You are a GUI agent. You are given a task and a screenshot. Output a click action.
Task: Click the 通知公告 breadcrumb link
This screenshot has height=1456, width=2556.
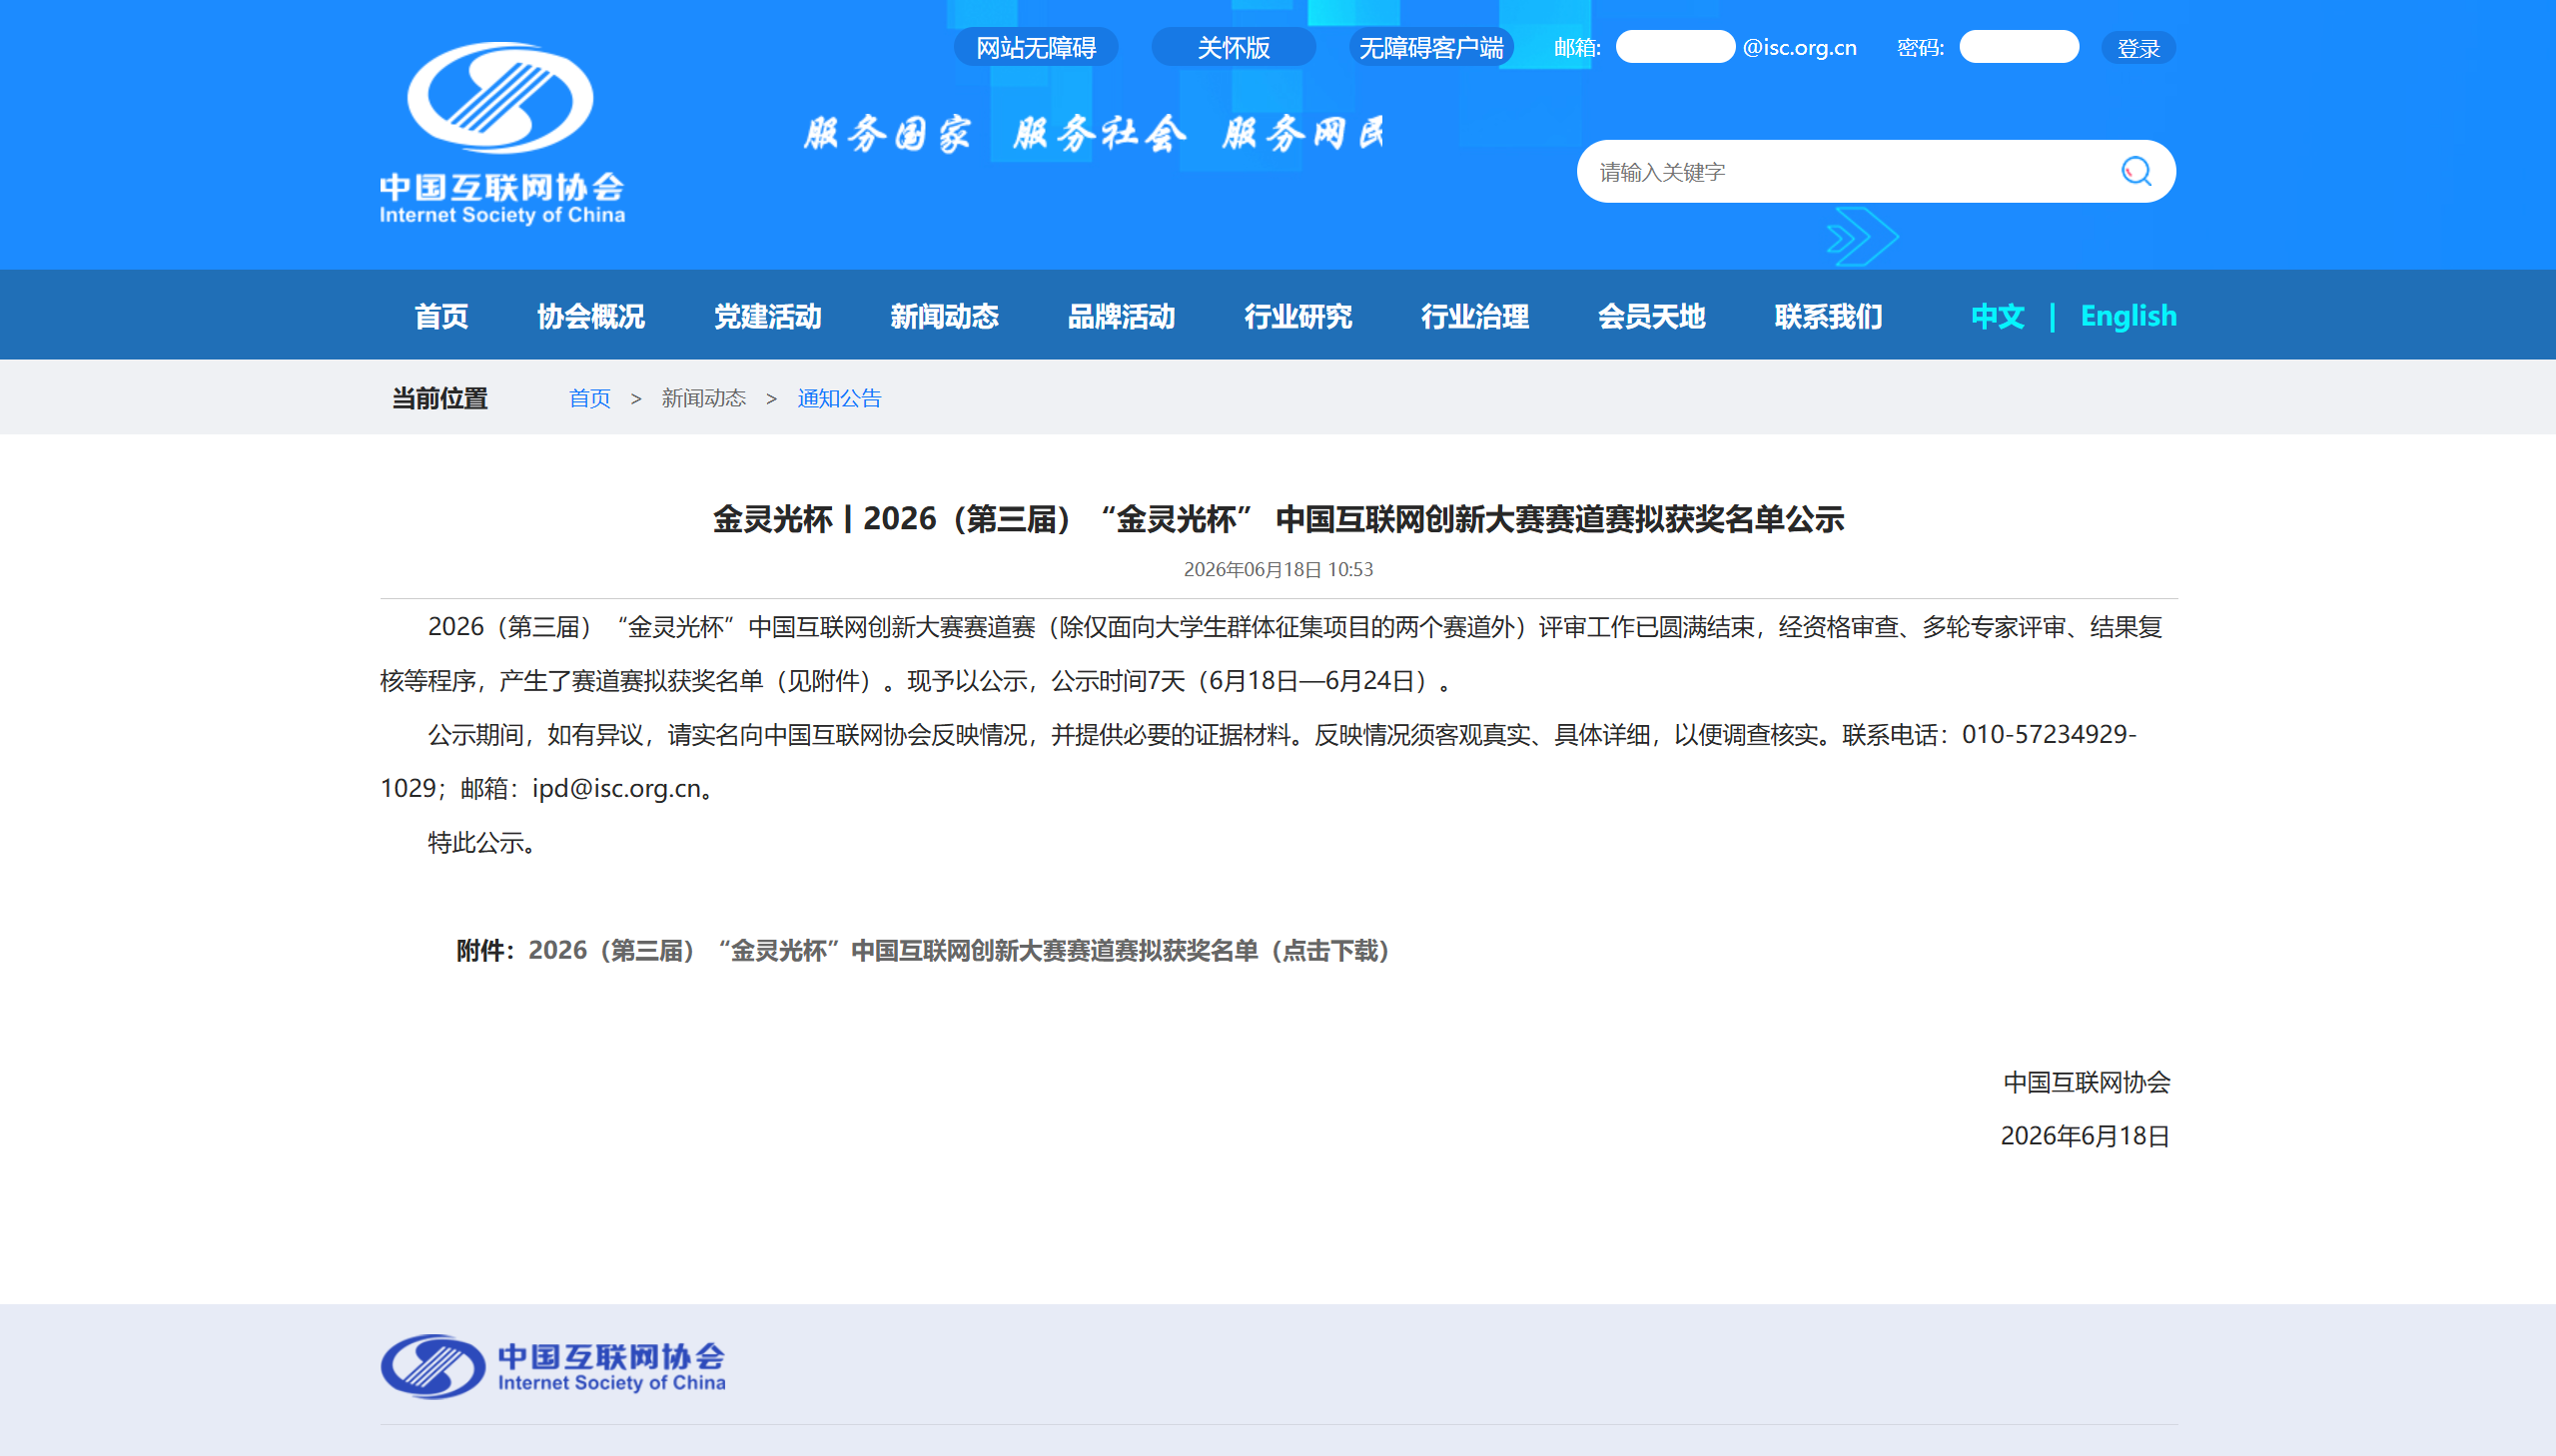(x=839, y=398)
